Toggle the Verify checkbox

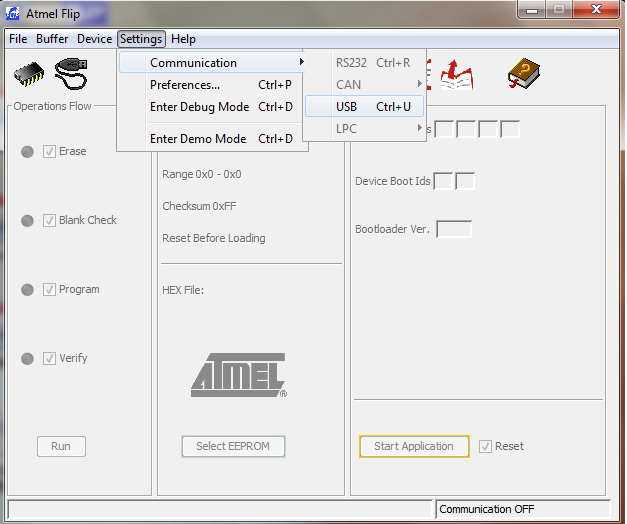pos(49,358)
